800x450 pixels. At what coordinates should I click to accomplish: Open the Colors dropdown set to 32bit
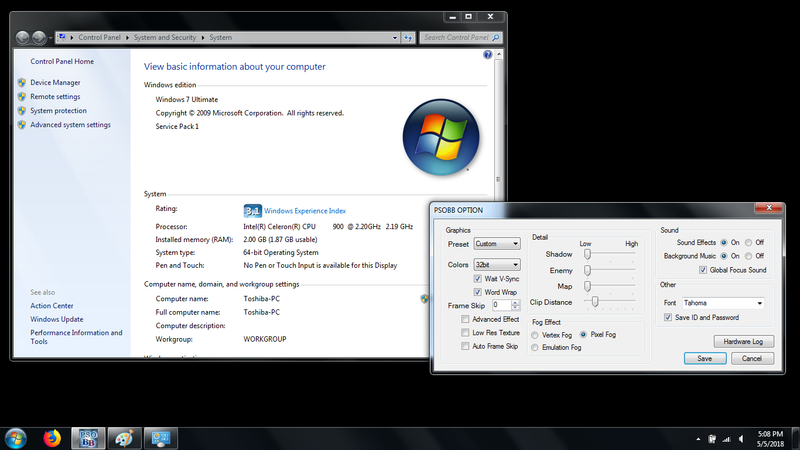497,265
